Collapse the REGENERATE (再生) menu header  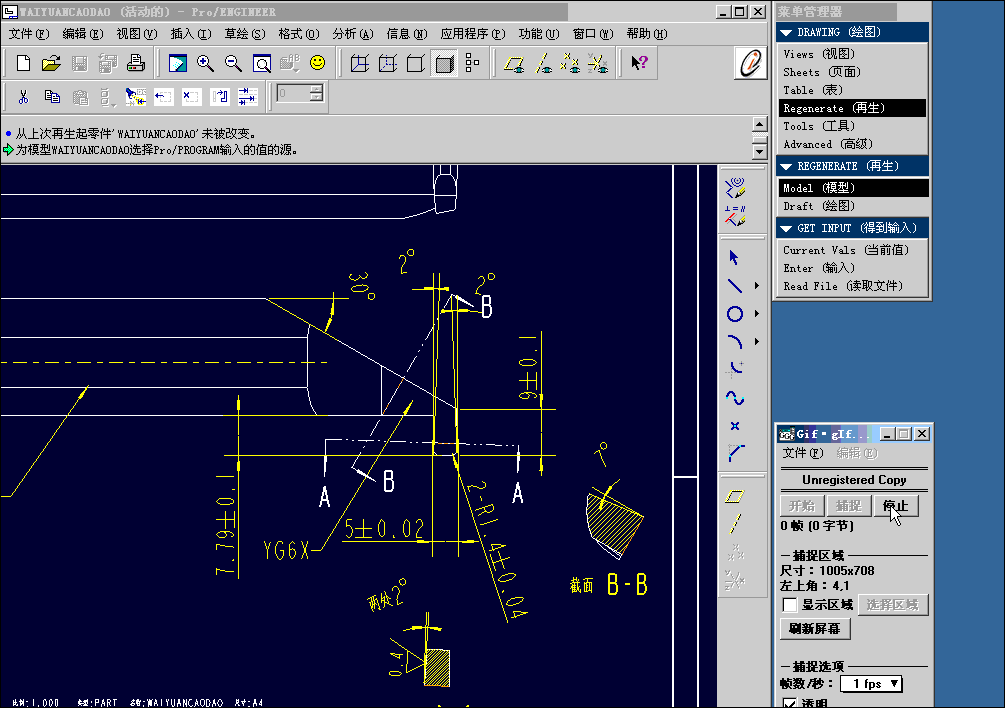pyautogui.click(x=852, y=166)
